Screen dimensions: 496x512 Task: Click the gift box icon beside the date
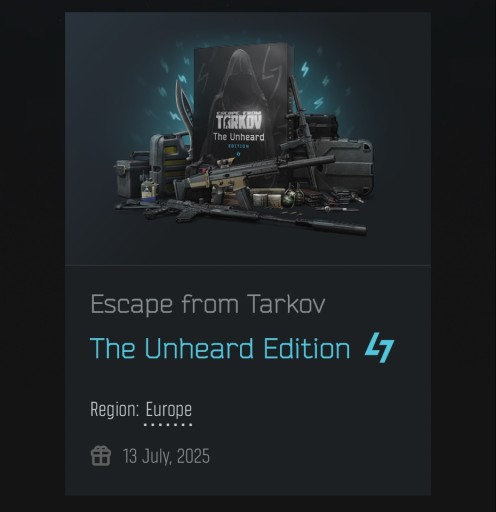[x=101, y=456]
